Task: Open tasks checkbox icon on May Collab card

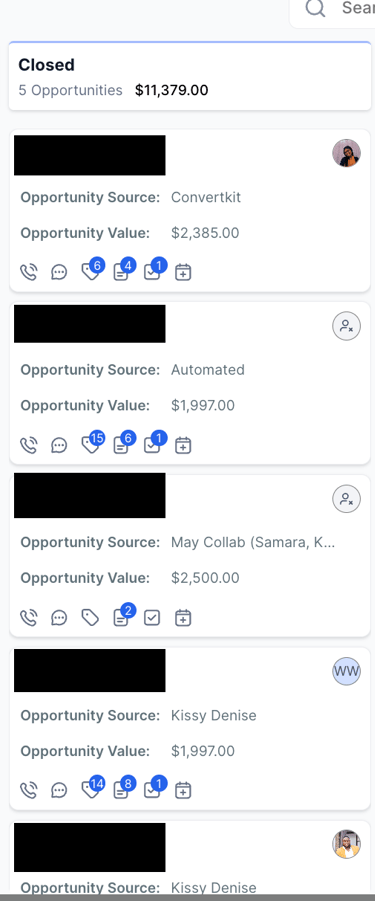Action: point(152,618)
